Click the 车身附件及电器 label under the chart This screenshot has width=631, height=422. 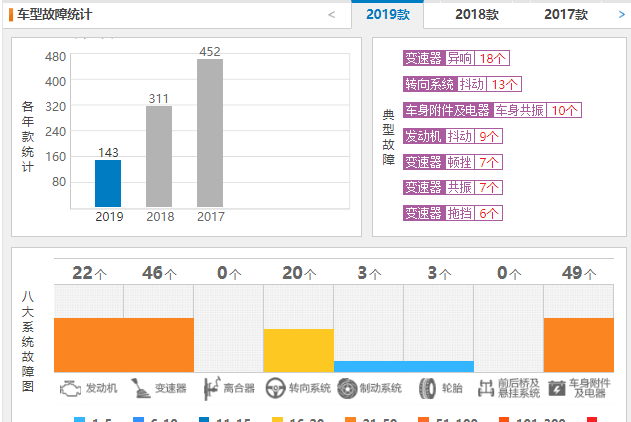[x=590, y=388]
